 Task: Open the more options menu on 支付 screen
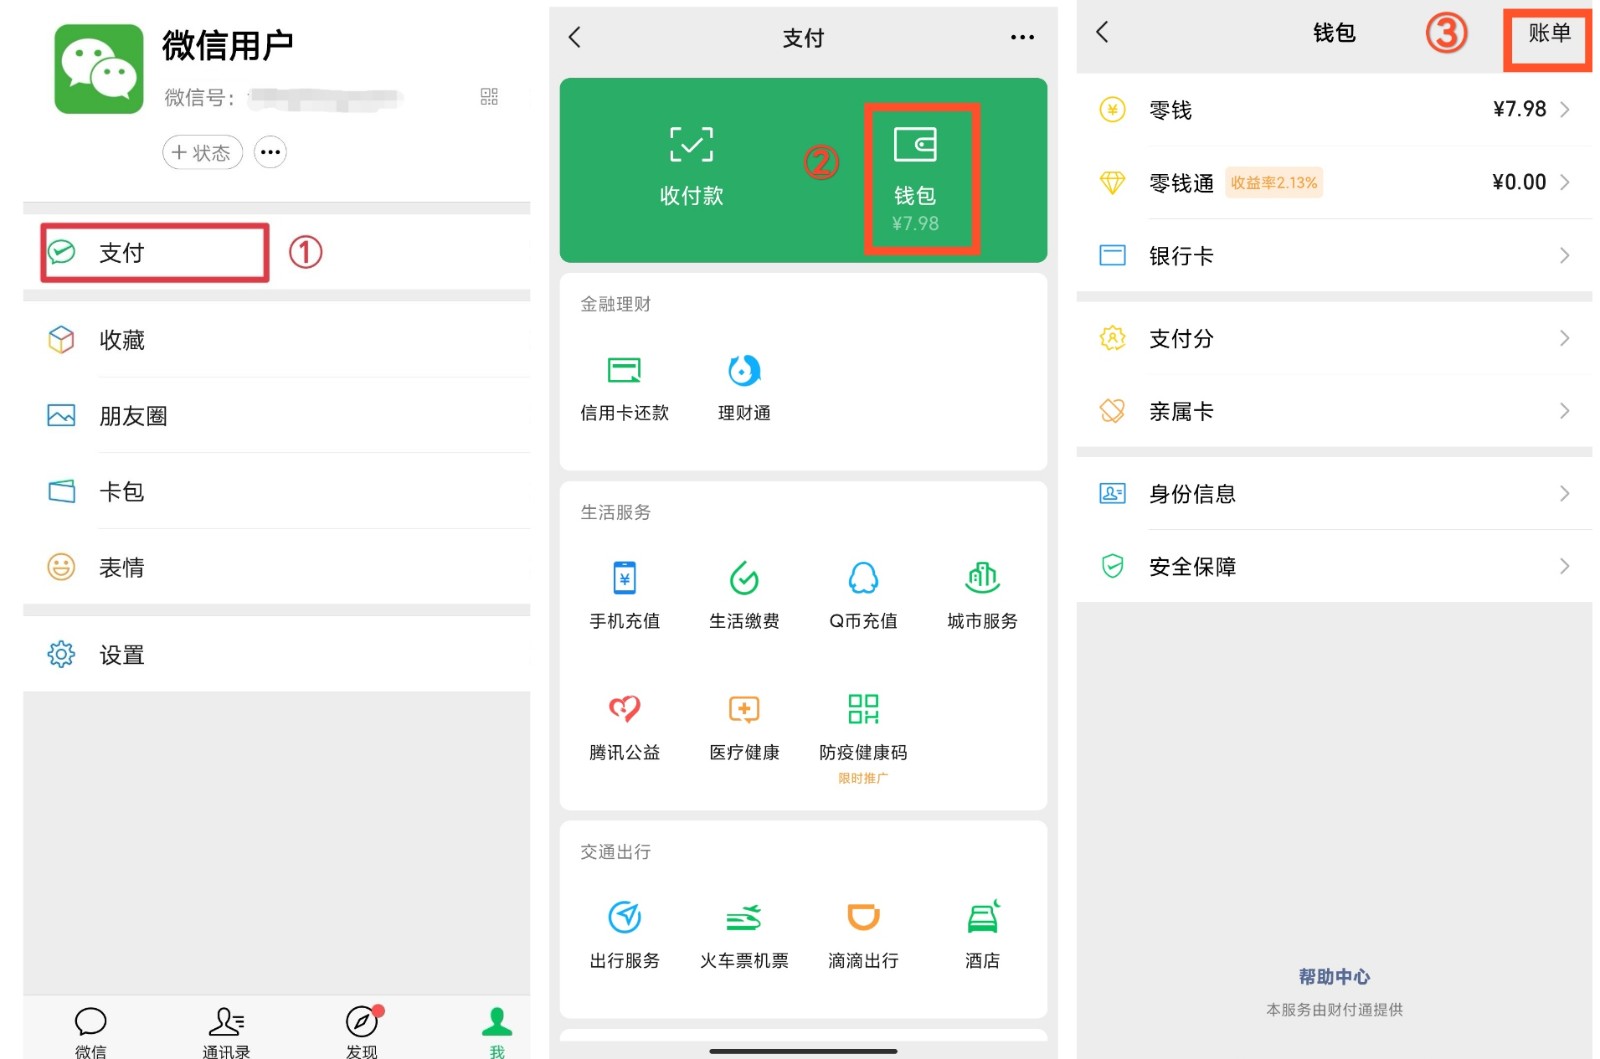(1022, 37)
